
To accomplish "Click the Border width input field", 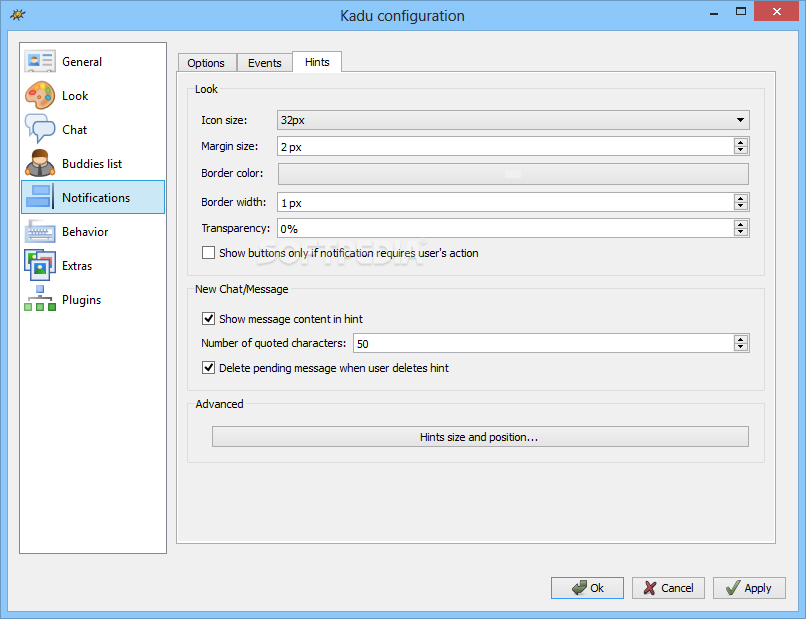I will pos(505,203).
